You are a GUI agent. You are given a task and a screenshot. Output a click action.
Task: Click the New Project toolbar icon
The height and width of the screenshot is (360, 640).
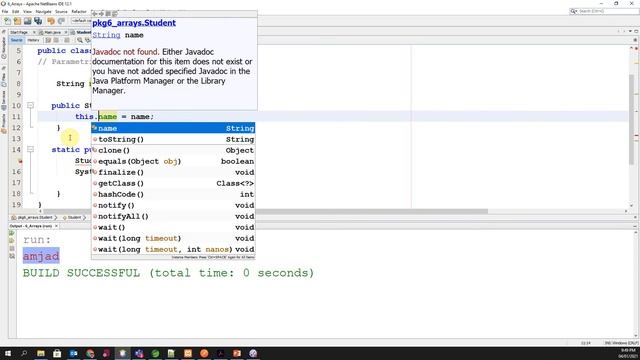[17, 21]
